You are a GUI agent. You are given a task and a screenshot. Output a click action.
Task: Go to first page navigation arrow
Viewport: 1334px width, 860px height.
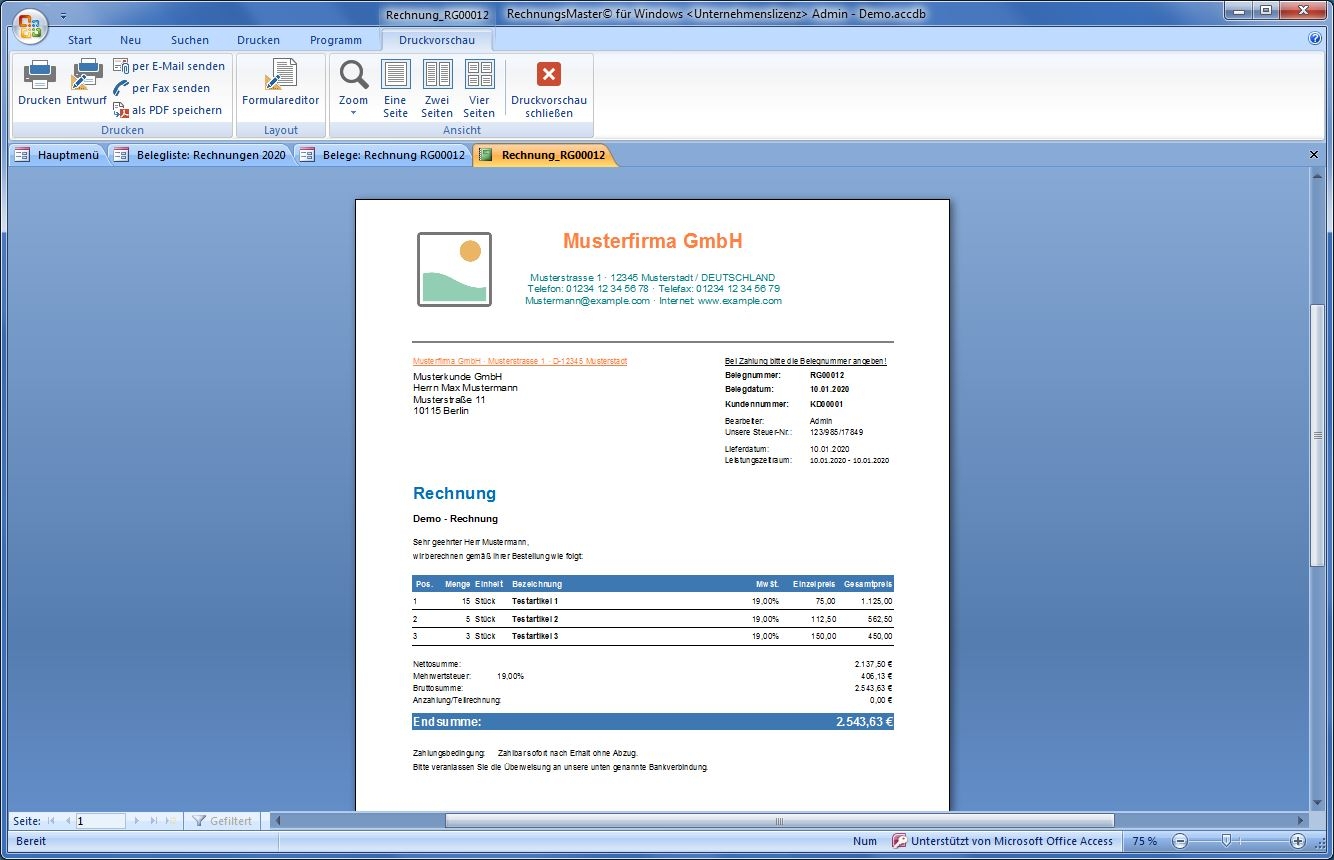coord(51,821)
